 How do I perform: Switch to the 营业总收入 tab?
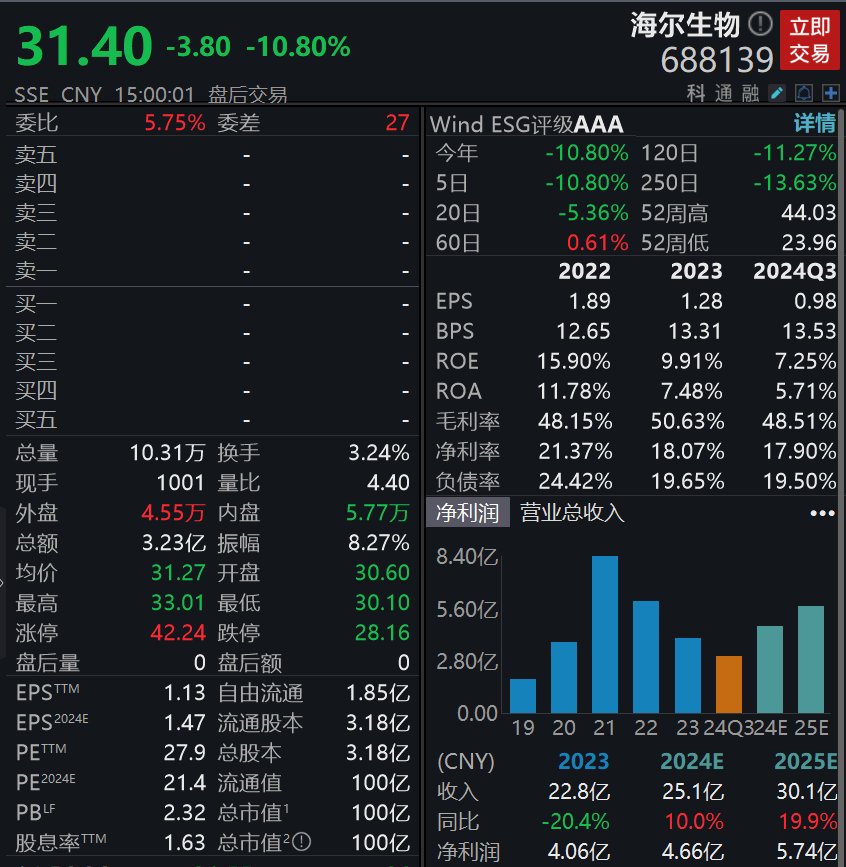[572, 513]
